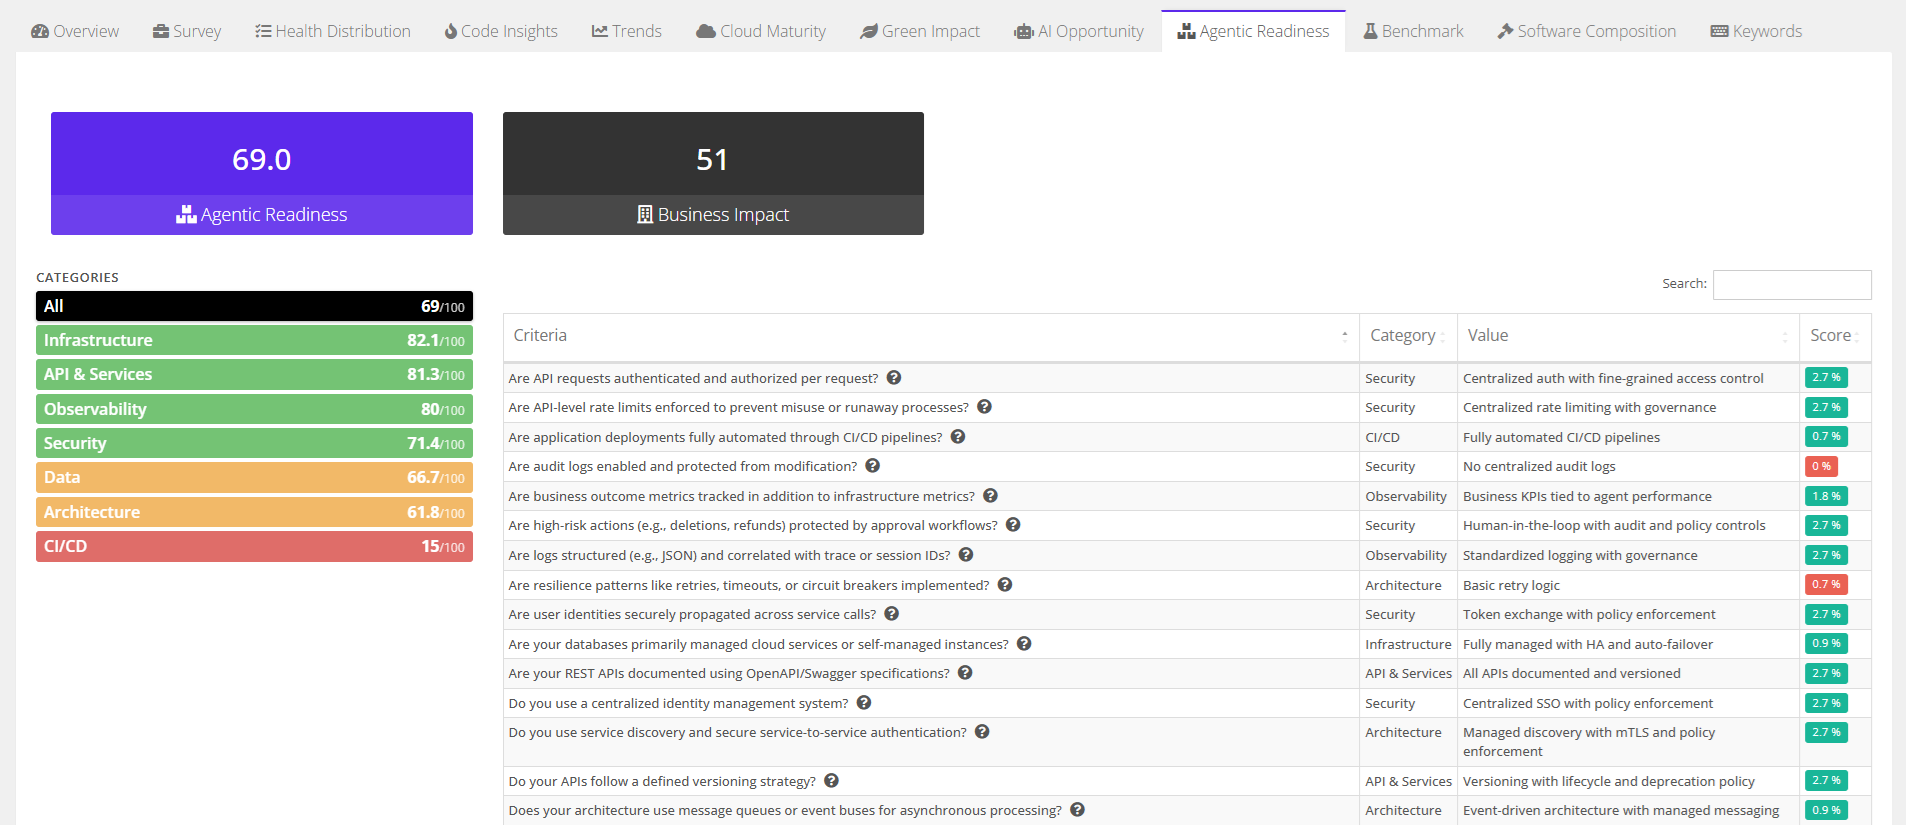Open the Cloud Maturity tab
The width and height of the screenshot is (1920, 825).
pos(761,31)
